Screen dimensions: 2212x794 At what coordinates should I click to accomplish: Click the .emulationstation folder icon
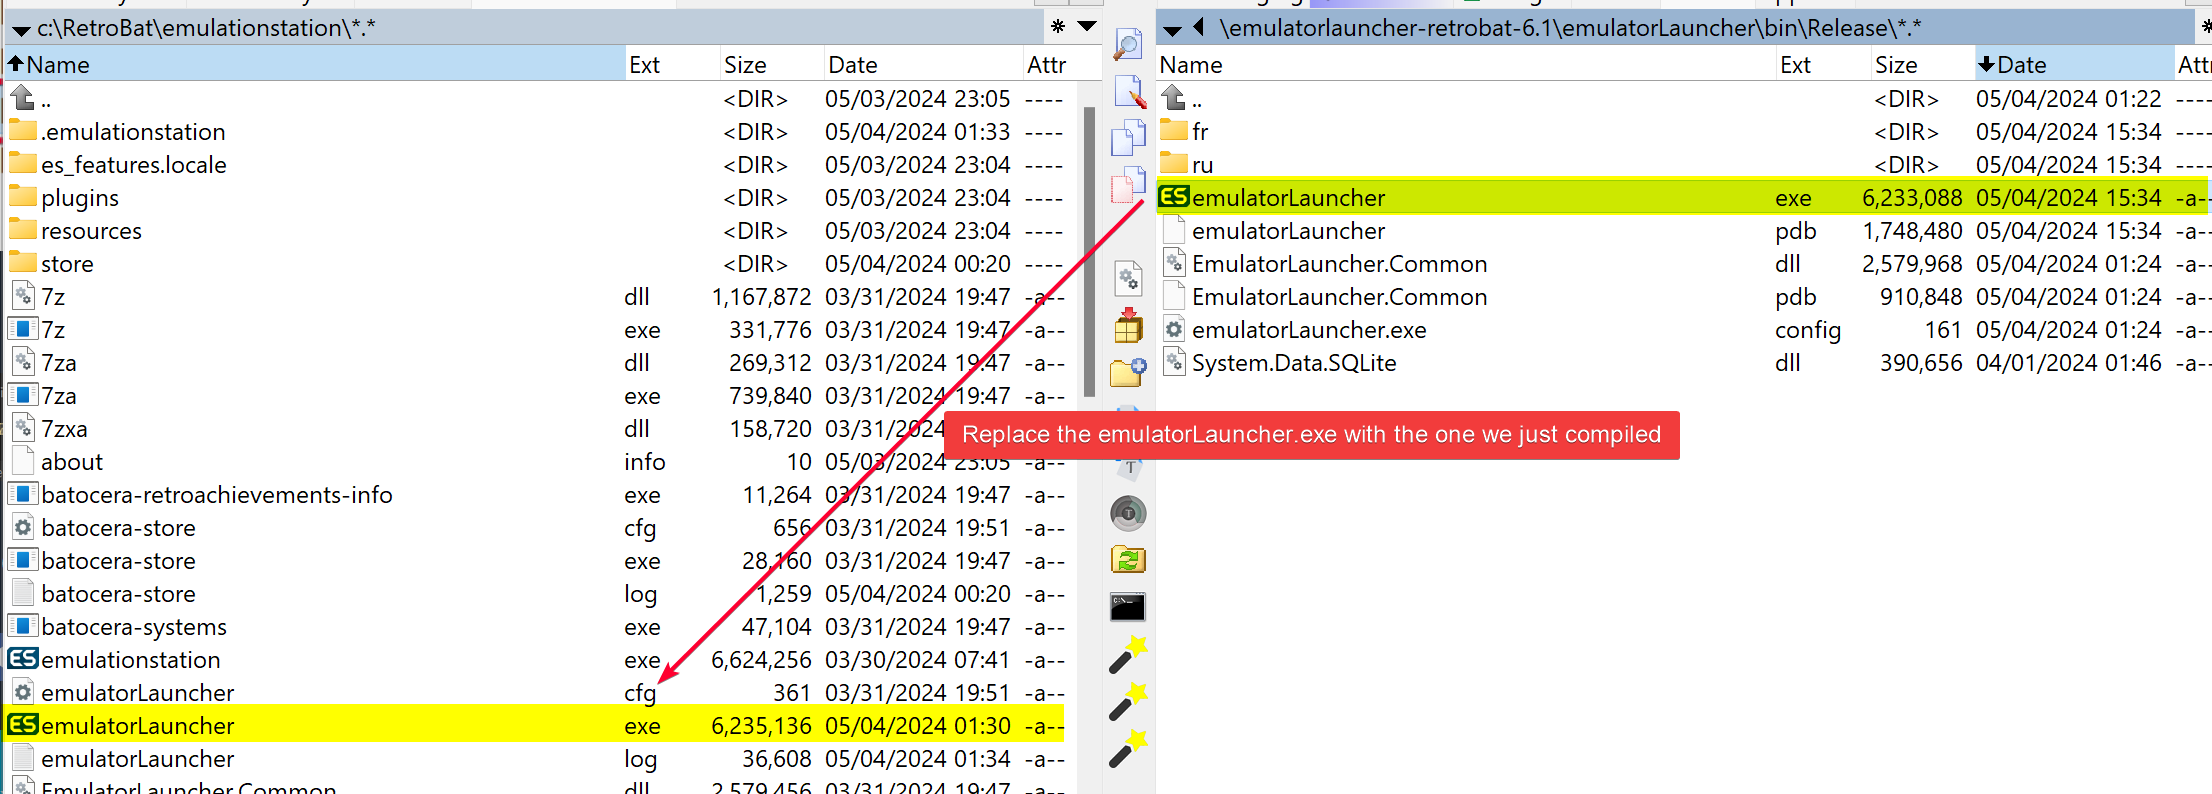[23, 131]
